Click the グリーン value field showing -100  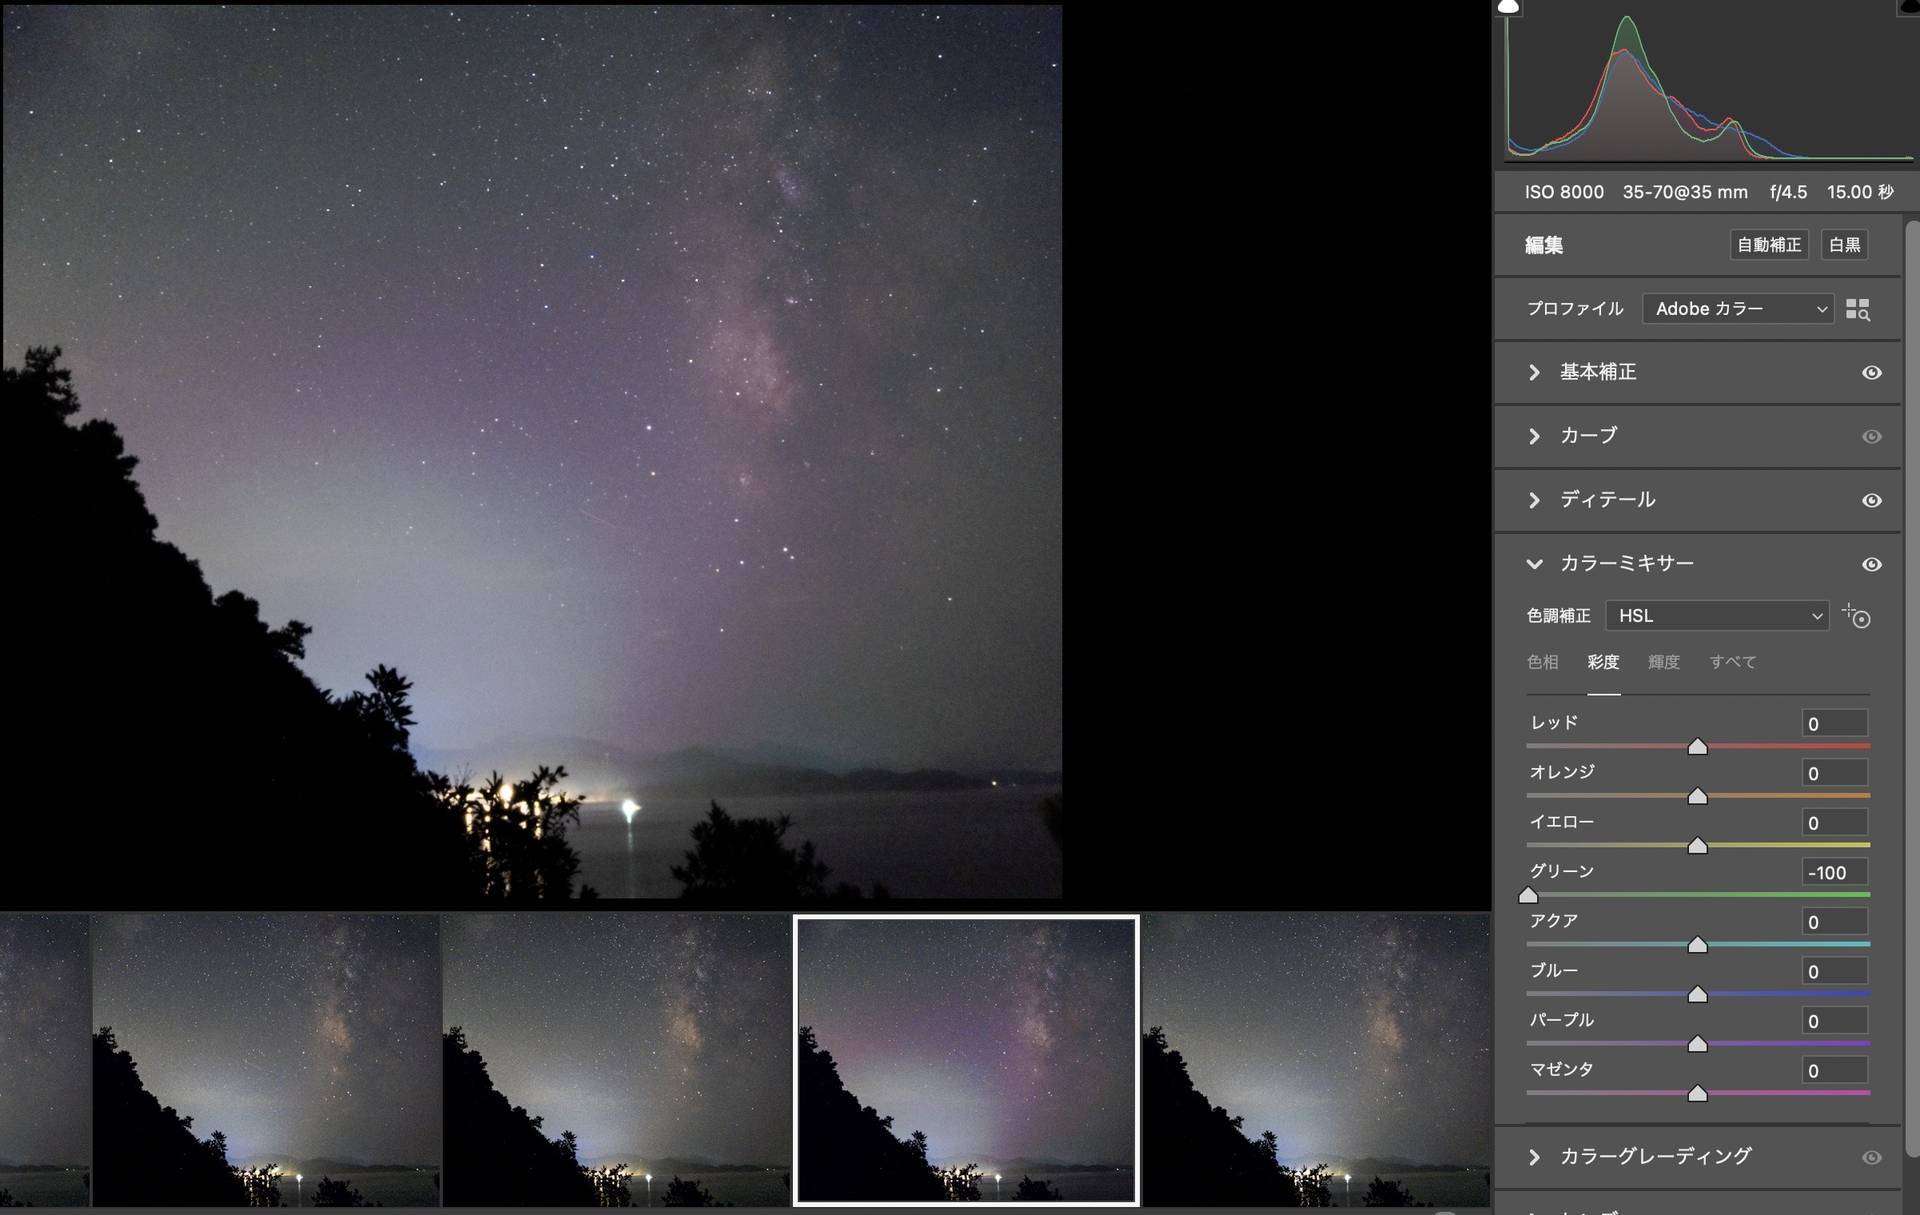1834,872
